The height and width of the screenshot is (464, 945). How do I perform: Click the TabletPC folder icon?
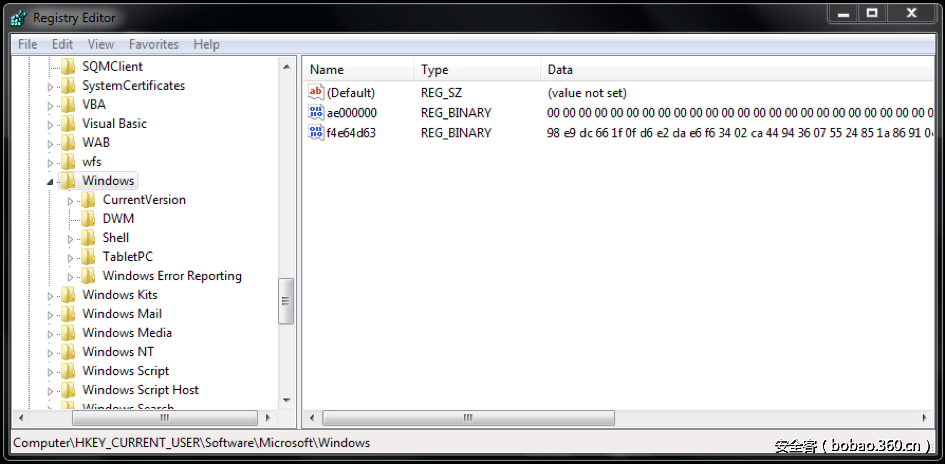tap(89, 257)
